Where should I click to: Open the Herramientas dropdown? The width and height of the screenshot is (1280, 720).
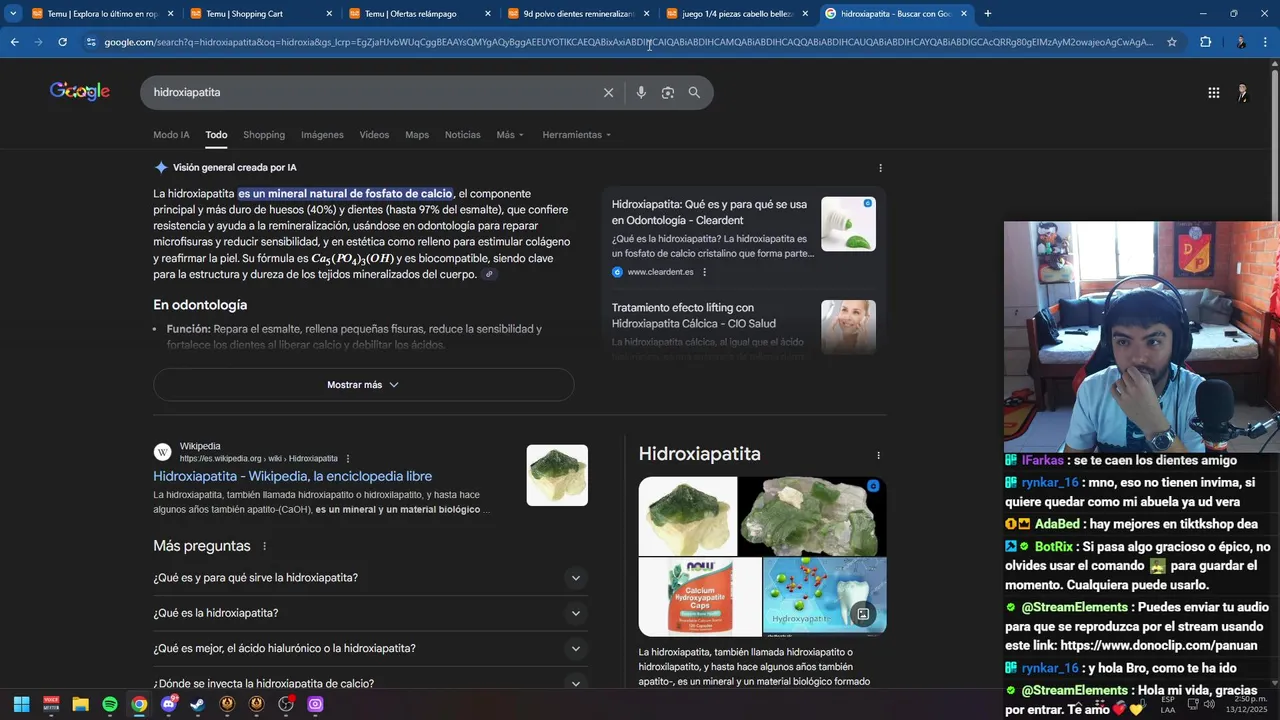576,135
